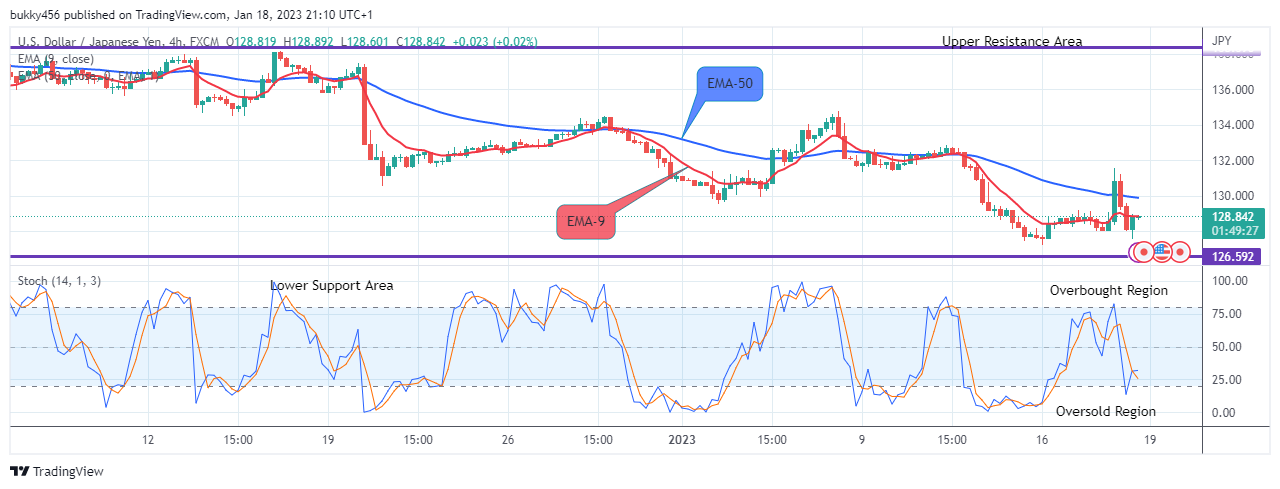Click the Lower Support Area annotation text
Screen dimensions: 1280x489
click(332, 285)
